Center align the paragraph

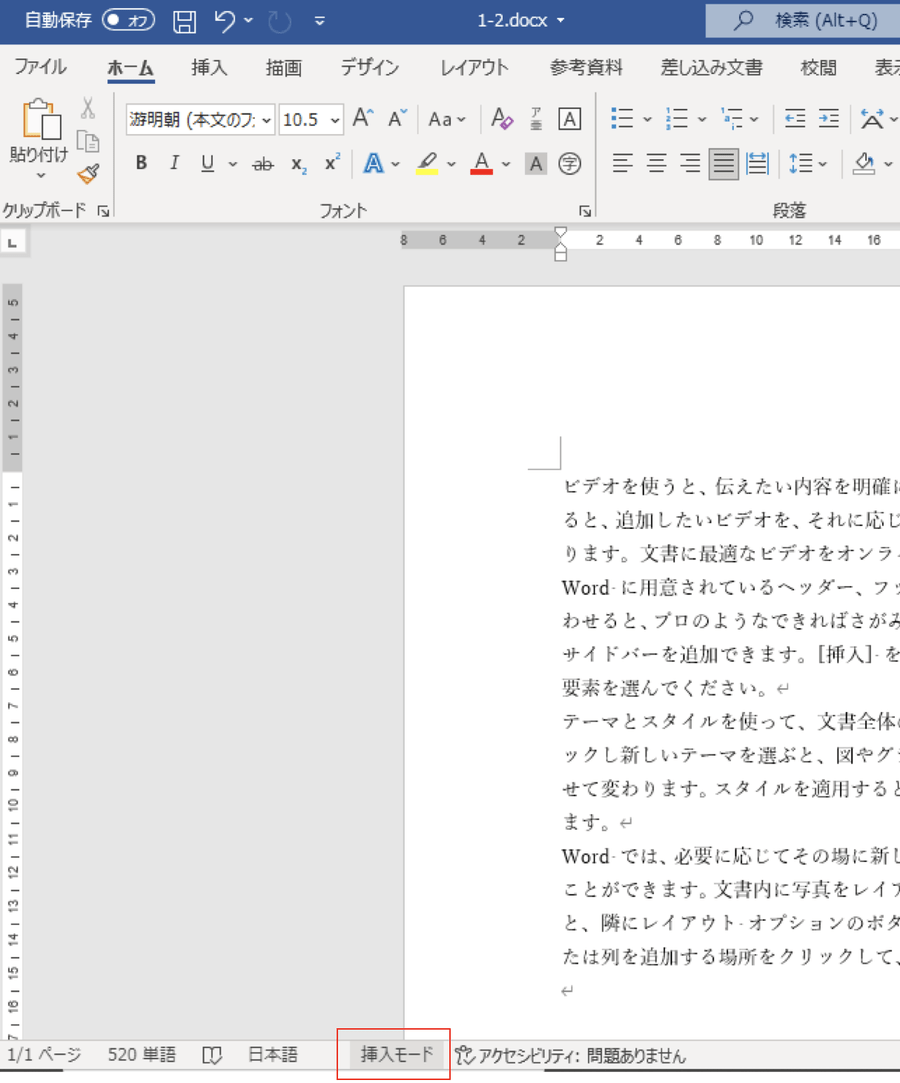click(x=656, y=163)
